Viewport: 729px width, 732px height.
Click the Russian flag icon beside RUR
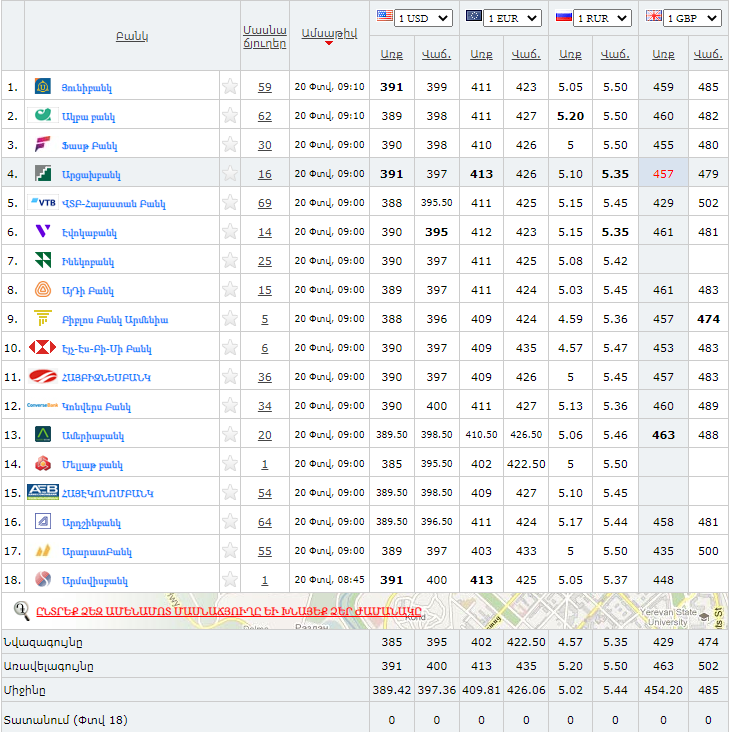point(564,17)
